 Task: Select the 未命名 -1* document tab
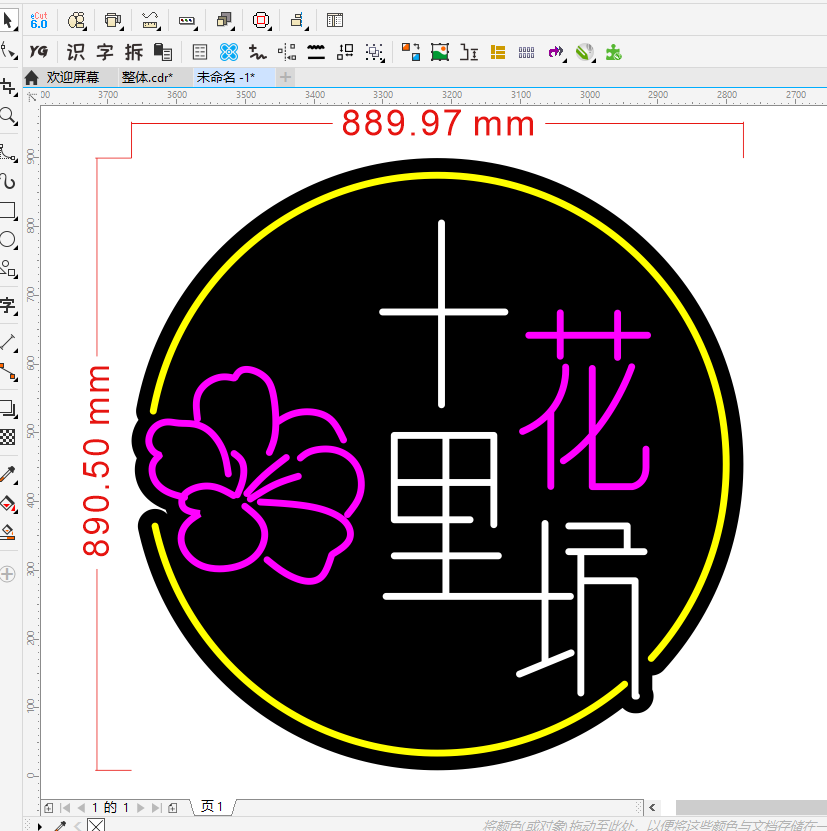226,77
